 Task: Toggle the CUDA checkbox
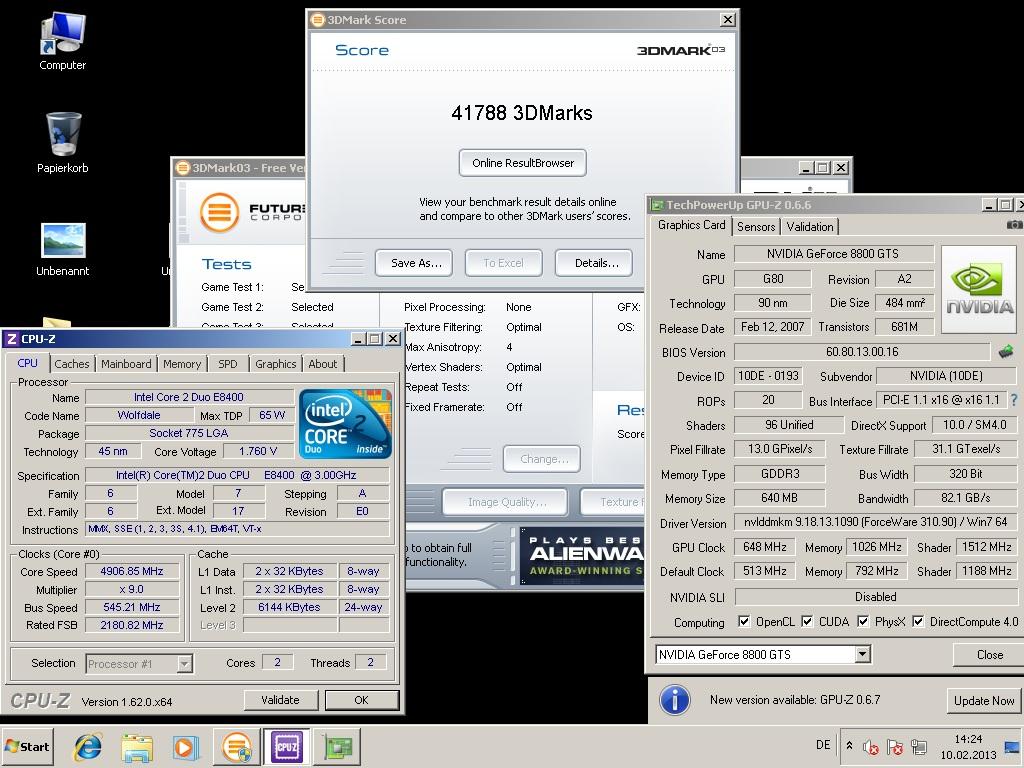pyautogui.click(x=807, y=621)
